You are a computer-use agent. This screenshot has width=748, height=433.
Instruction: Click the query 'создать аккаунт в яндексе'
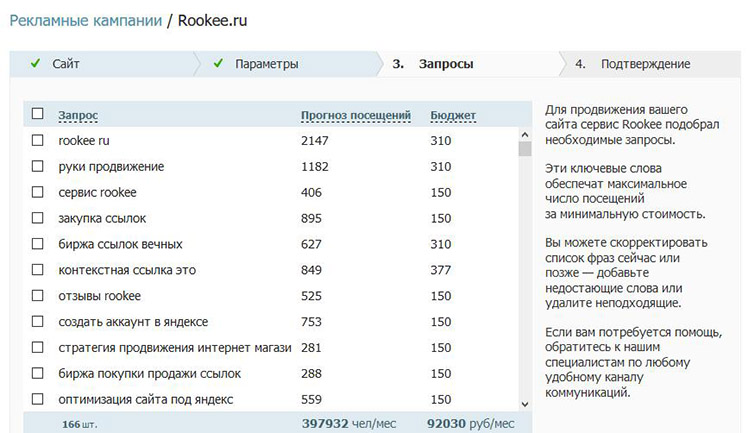133,322
